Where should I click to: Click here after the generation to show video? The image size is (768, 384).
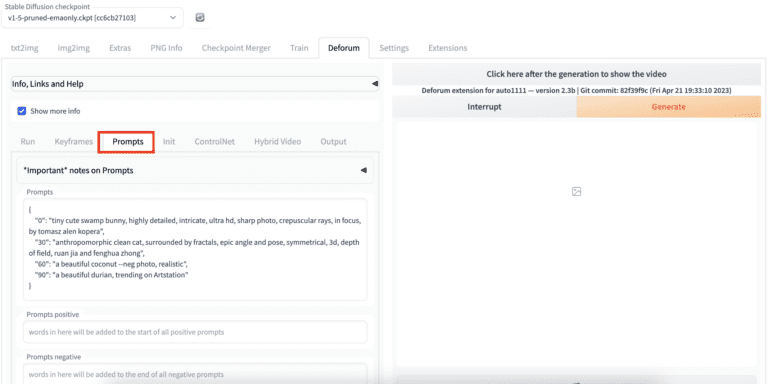(576, 74)
